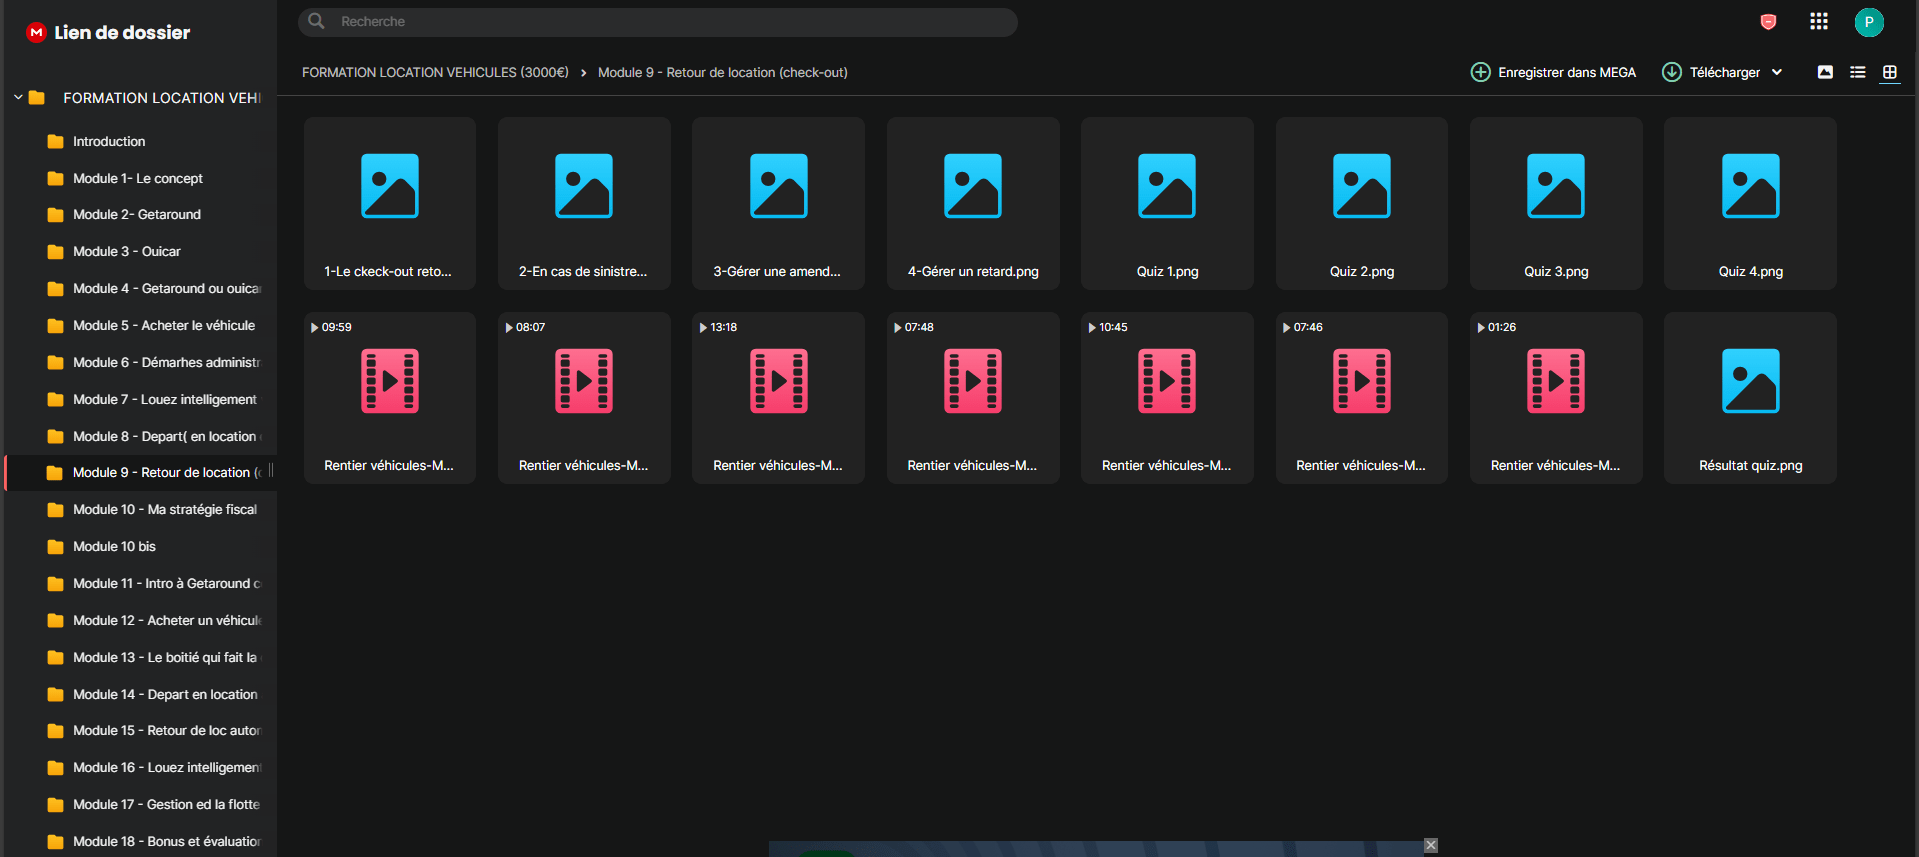Close the bottom banner popup
1919x857 pixels.
pyautogui.click(x=1431, y=845)
